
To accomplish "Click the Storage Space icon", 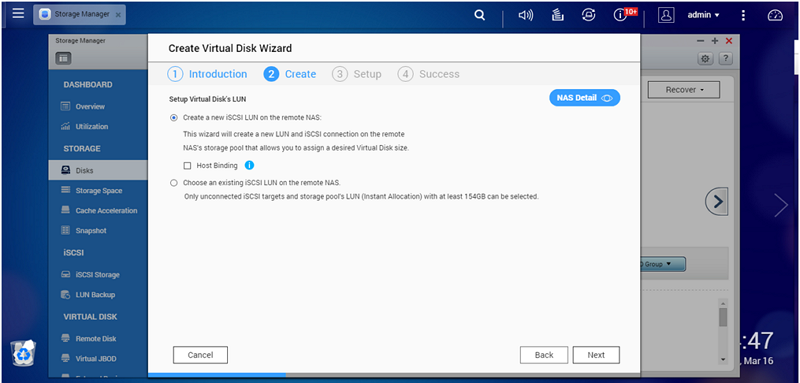I will (65, 190).
